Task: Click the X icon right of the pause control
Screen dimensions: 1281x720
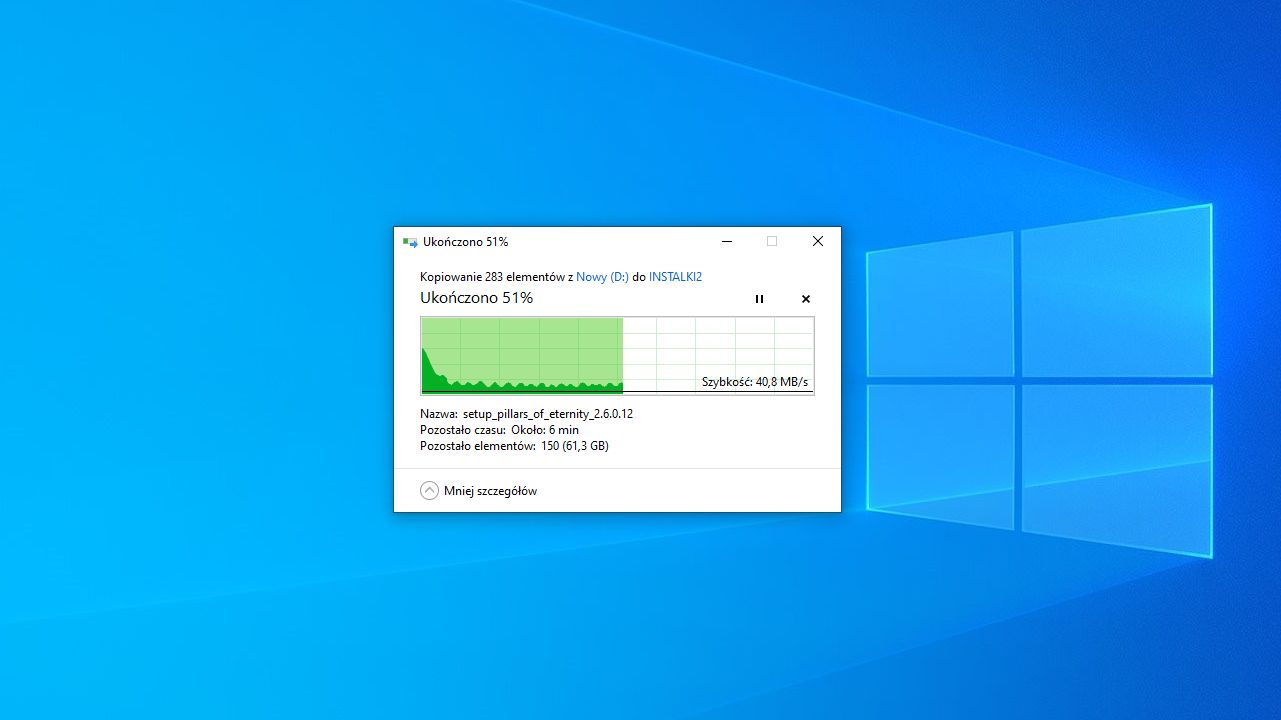Action: [806, 299]
